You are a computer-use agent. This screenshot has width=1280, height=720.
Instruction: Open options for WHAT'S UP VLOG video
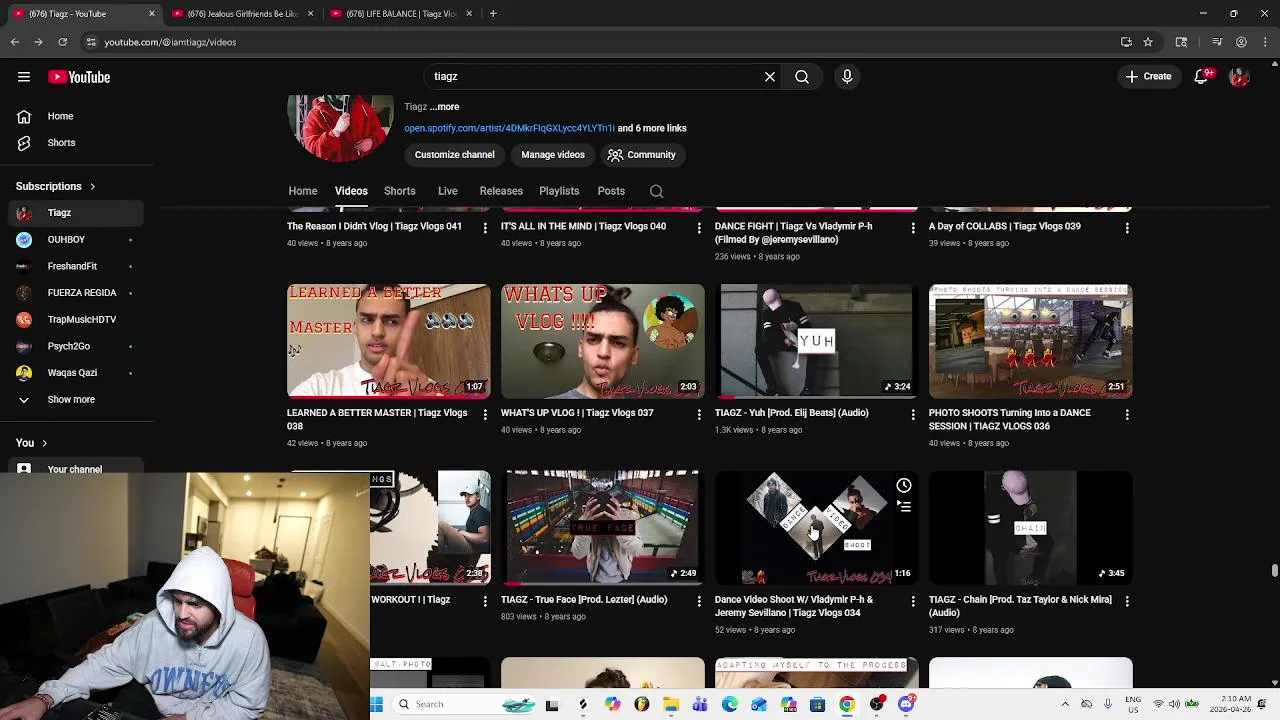pos(699,414)
